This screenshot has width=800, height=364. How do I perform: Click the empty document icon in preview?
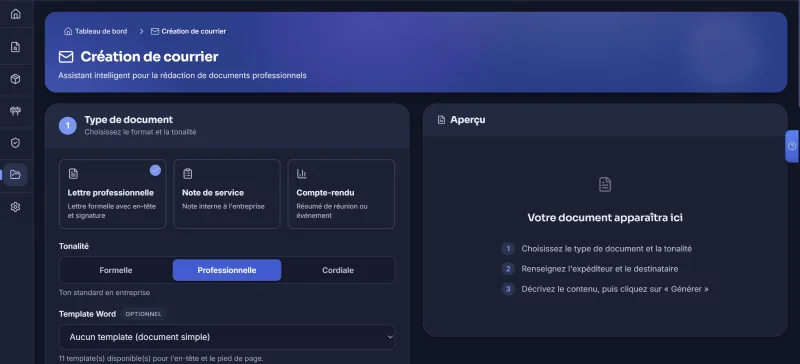605,184
